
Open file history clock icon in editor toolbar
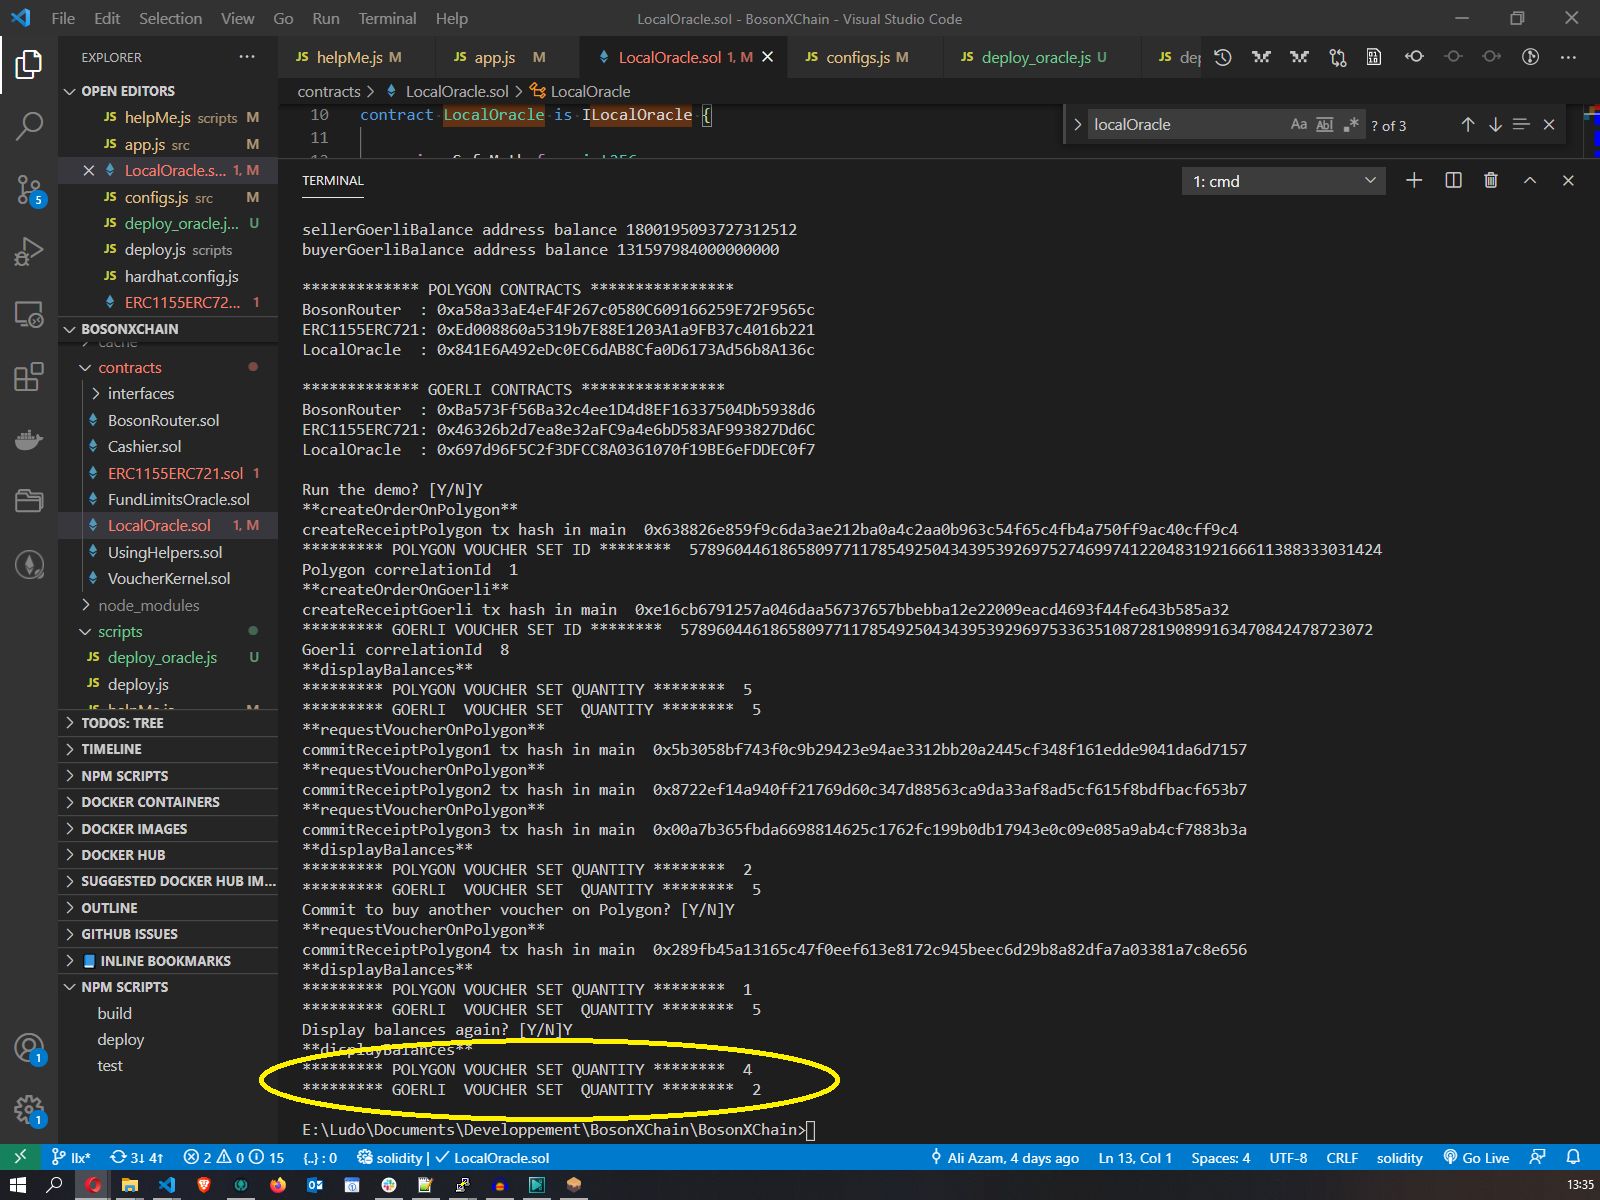tap(1222, 57)
